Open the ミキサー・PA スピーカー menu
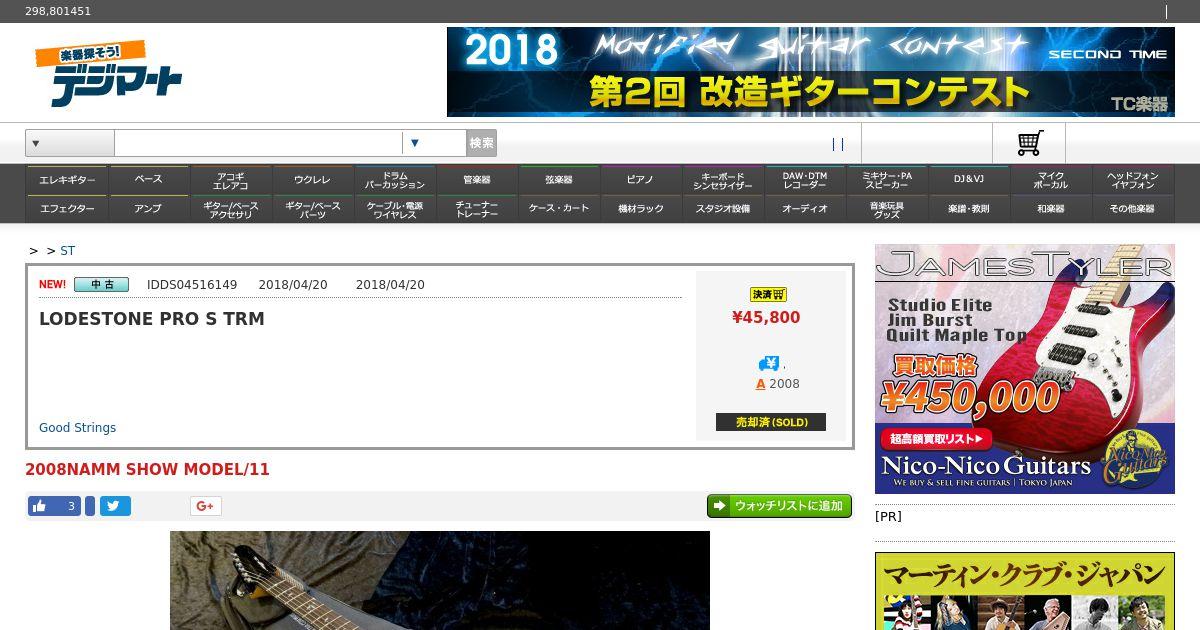 [x=887, y=180]
